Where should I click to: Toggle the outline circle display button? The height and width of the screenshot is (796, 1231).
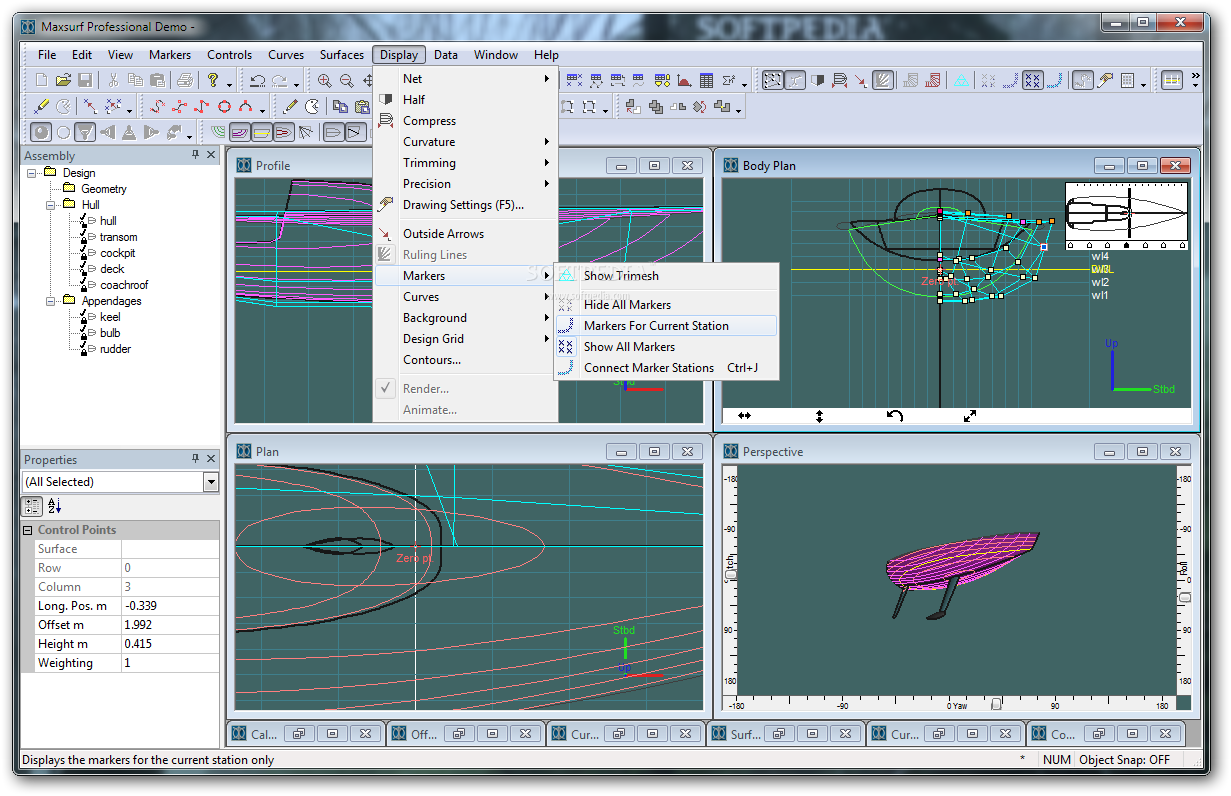point(63,132)
